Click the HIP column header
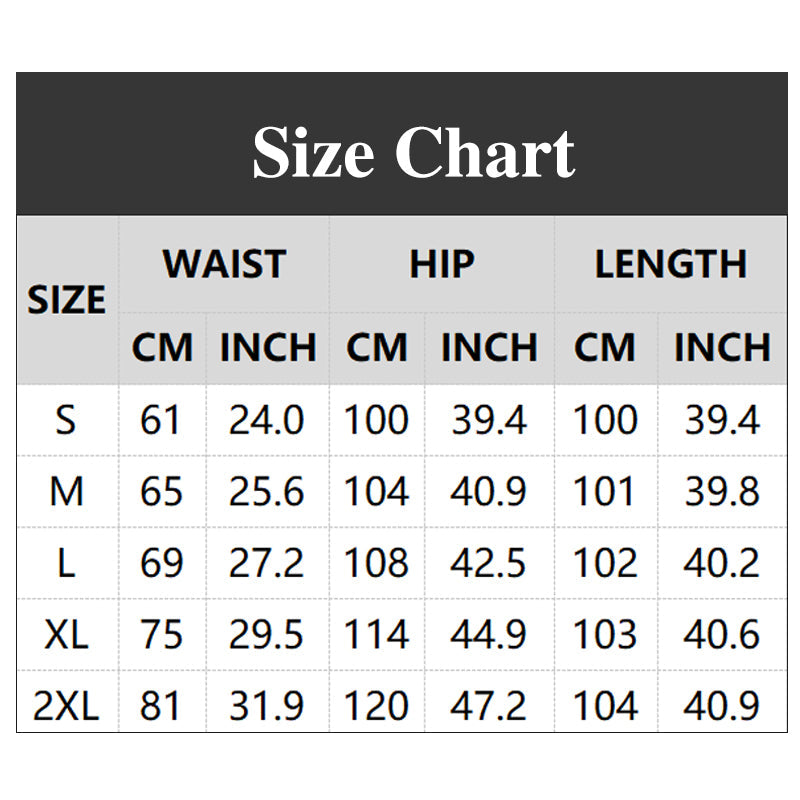Image resolution: width=800 pixels, height=800 pixels. pyautogui.click(x=441, y=264)
